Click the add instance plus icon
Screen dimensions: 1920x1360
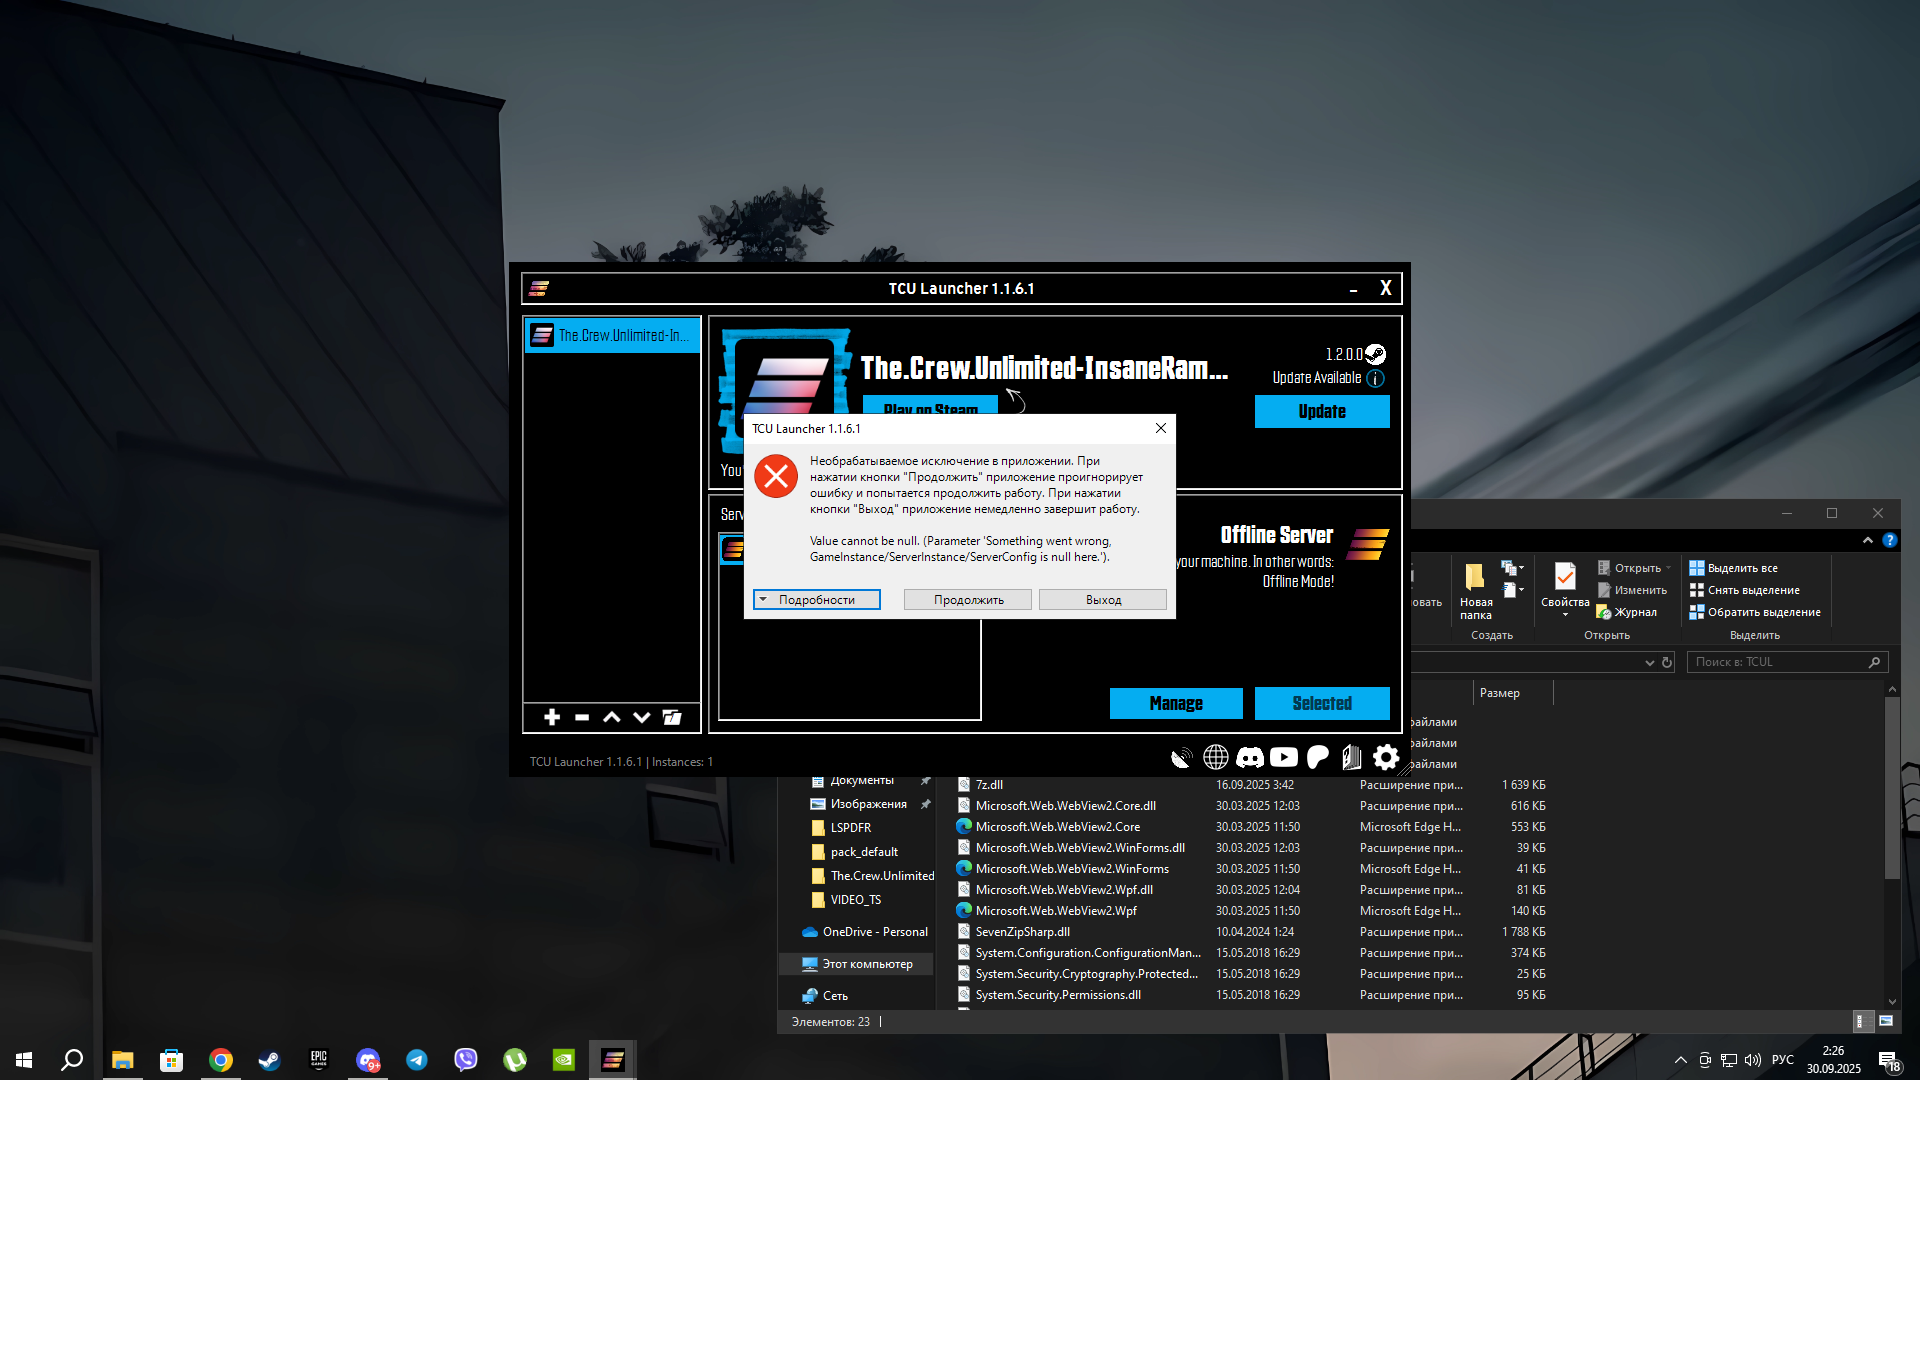pos(552,717)
